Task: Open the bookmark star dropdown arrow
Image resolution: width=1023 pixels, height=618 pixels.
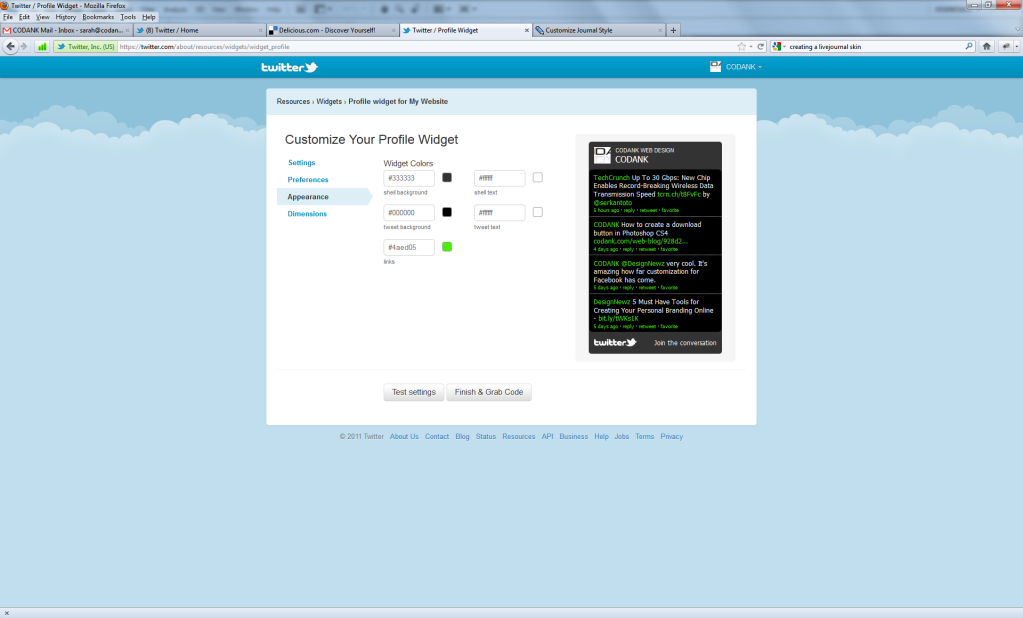Action: point(751,46)
